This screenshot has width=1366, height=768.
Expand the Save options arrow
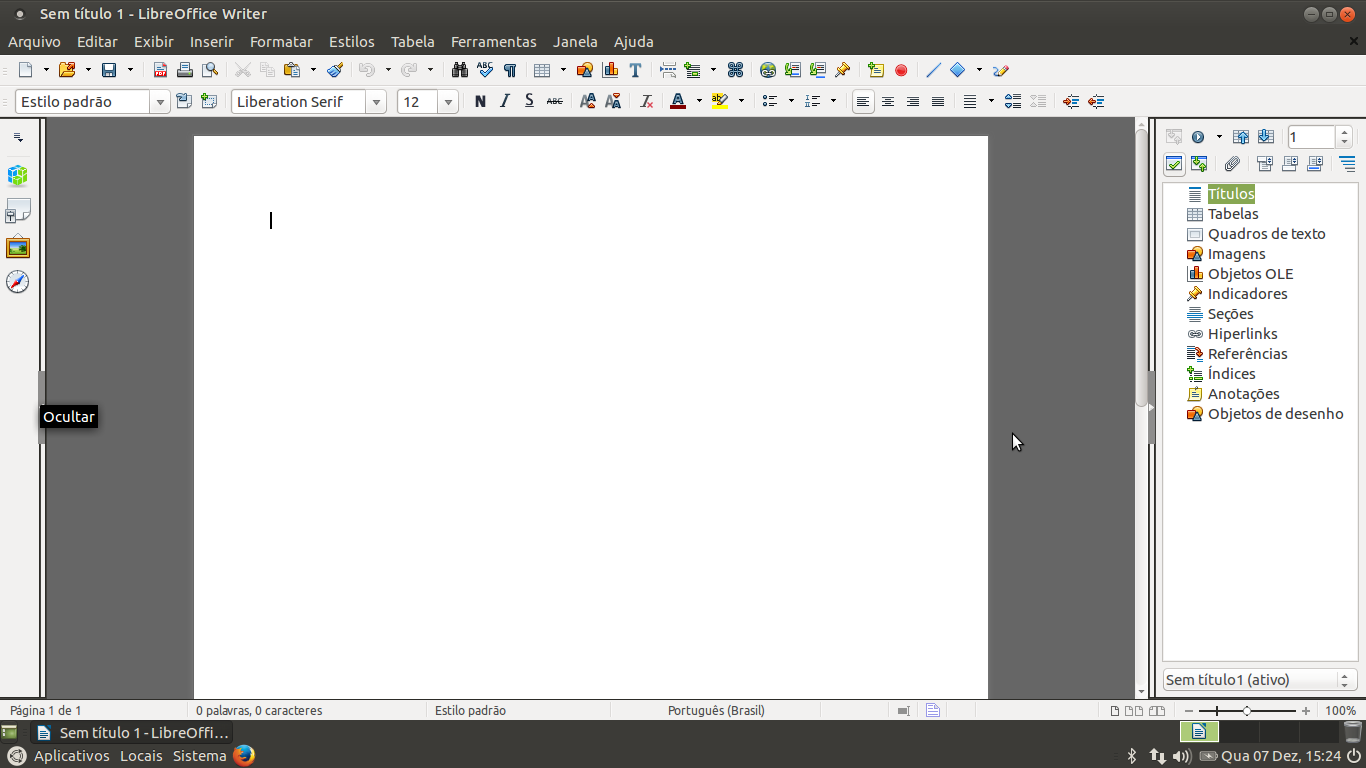click(x=130, y=70)
